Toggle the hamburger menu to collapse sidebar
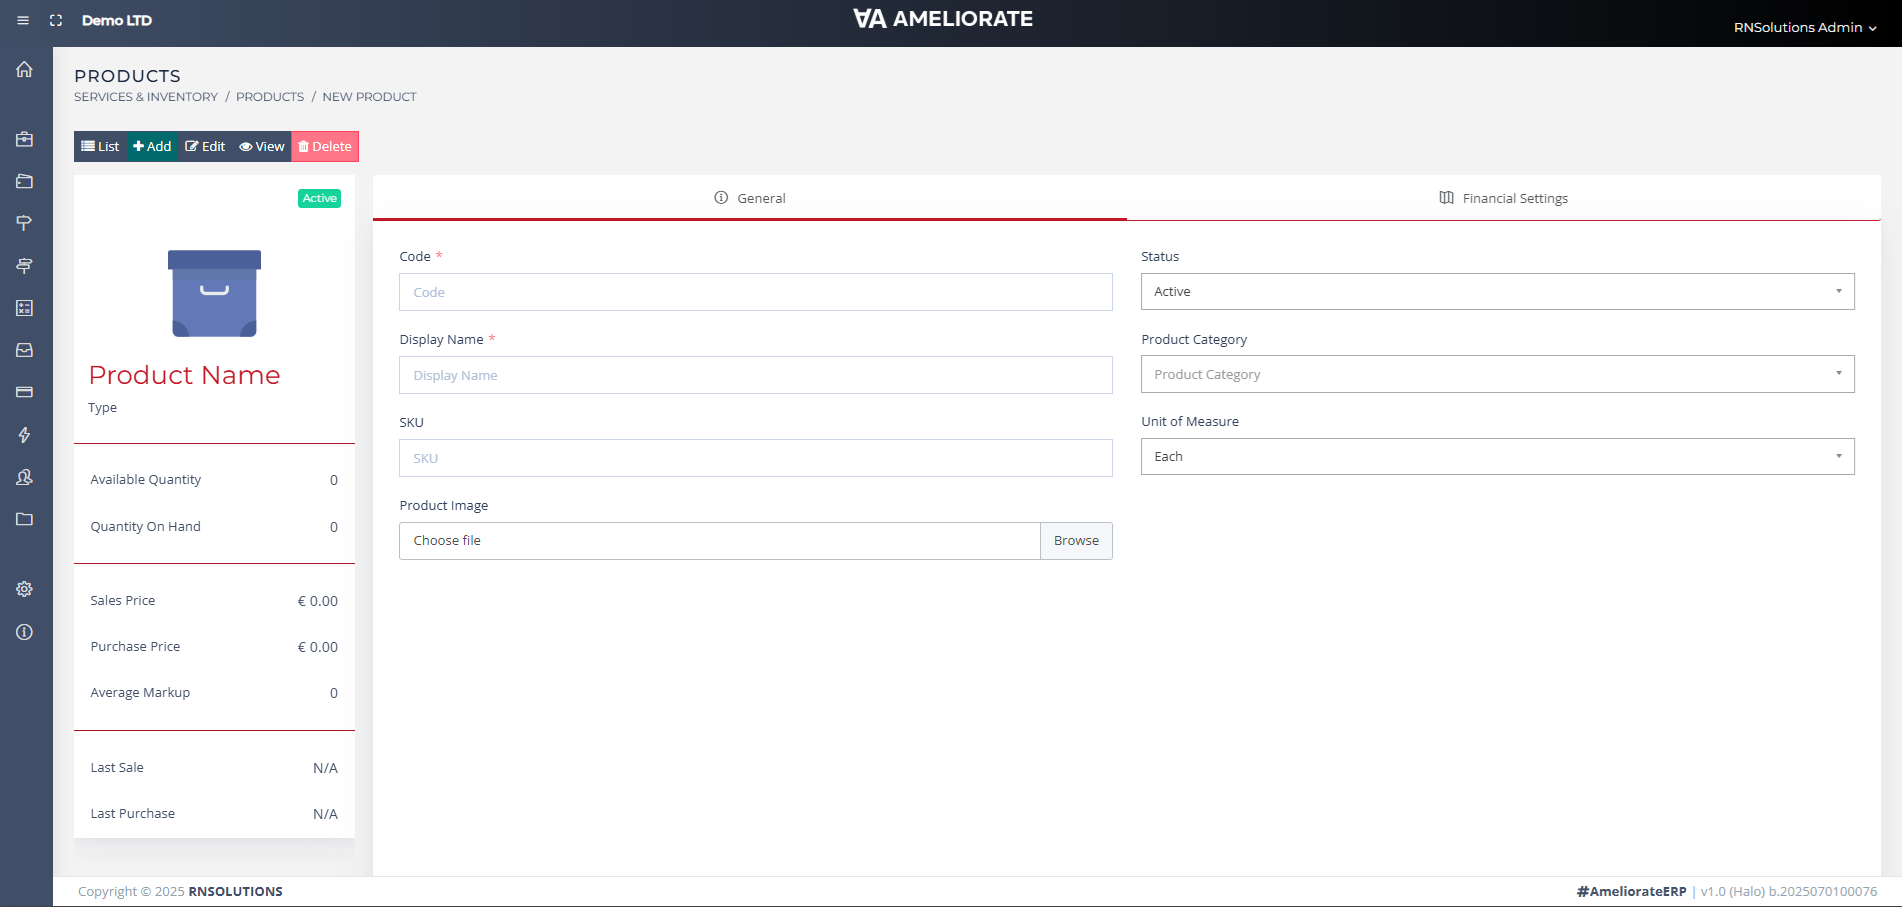This screenshot has width=1902, height=907. point(22,20)
